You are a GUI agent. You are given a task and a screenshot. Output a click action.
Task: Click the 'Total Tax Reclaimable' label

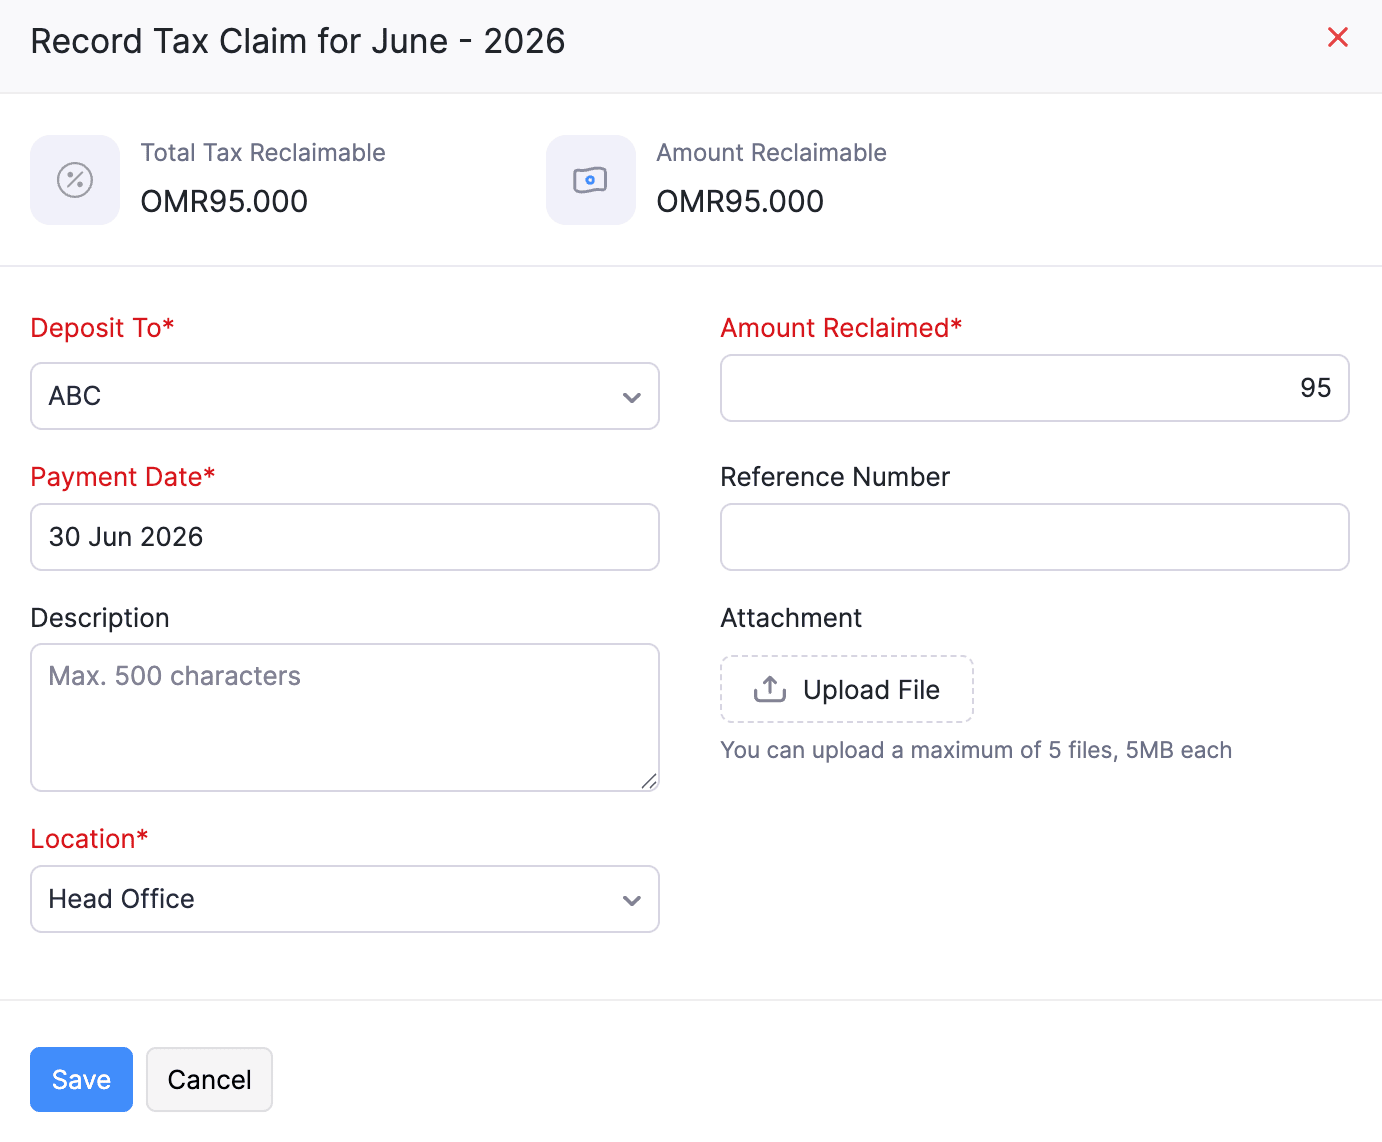pyautogui.click(x=263, y=152)
